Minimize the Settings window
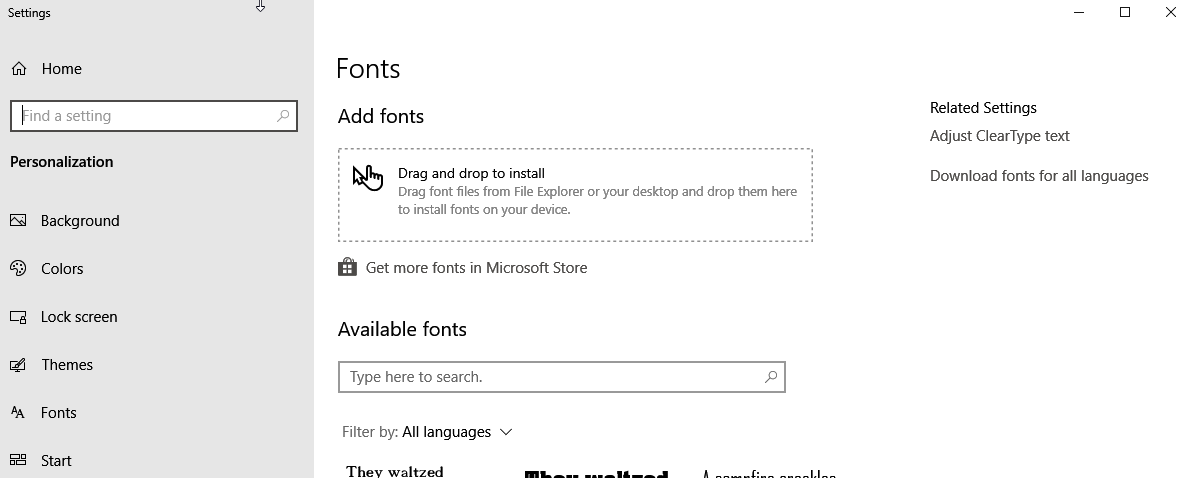The width and height of the screenshot is (1187, 478). 1080,12
